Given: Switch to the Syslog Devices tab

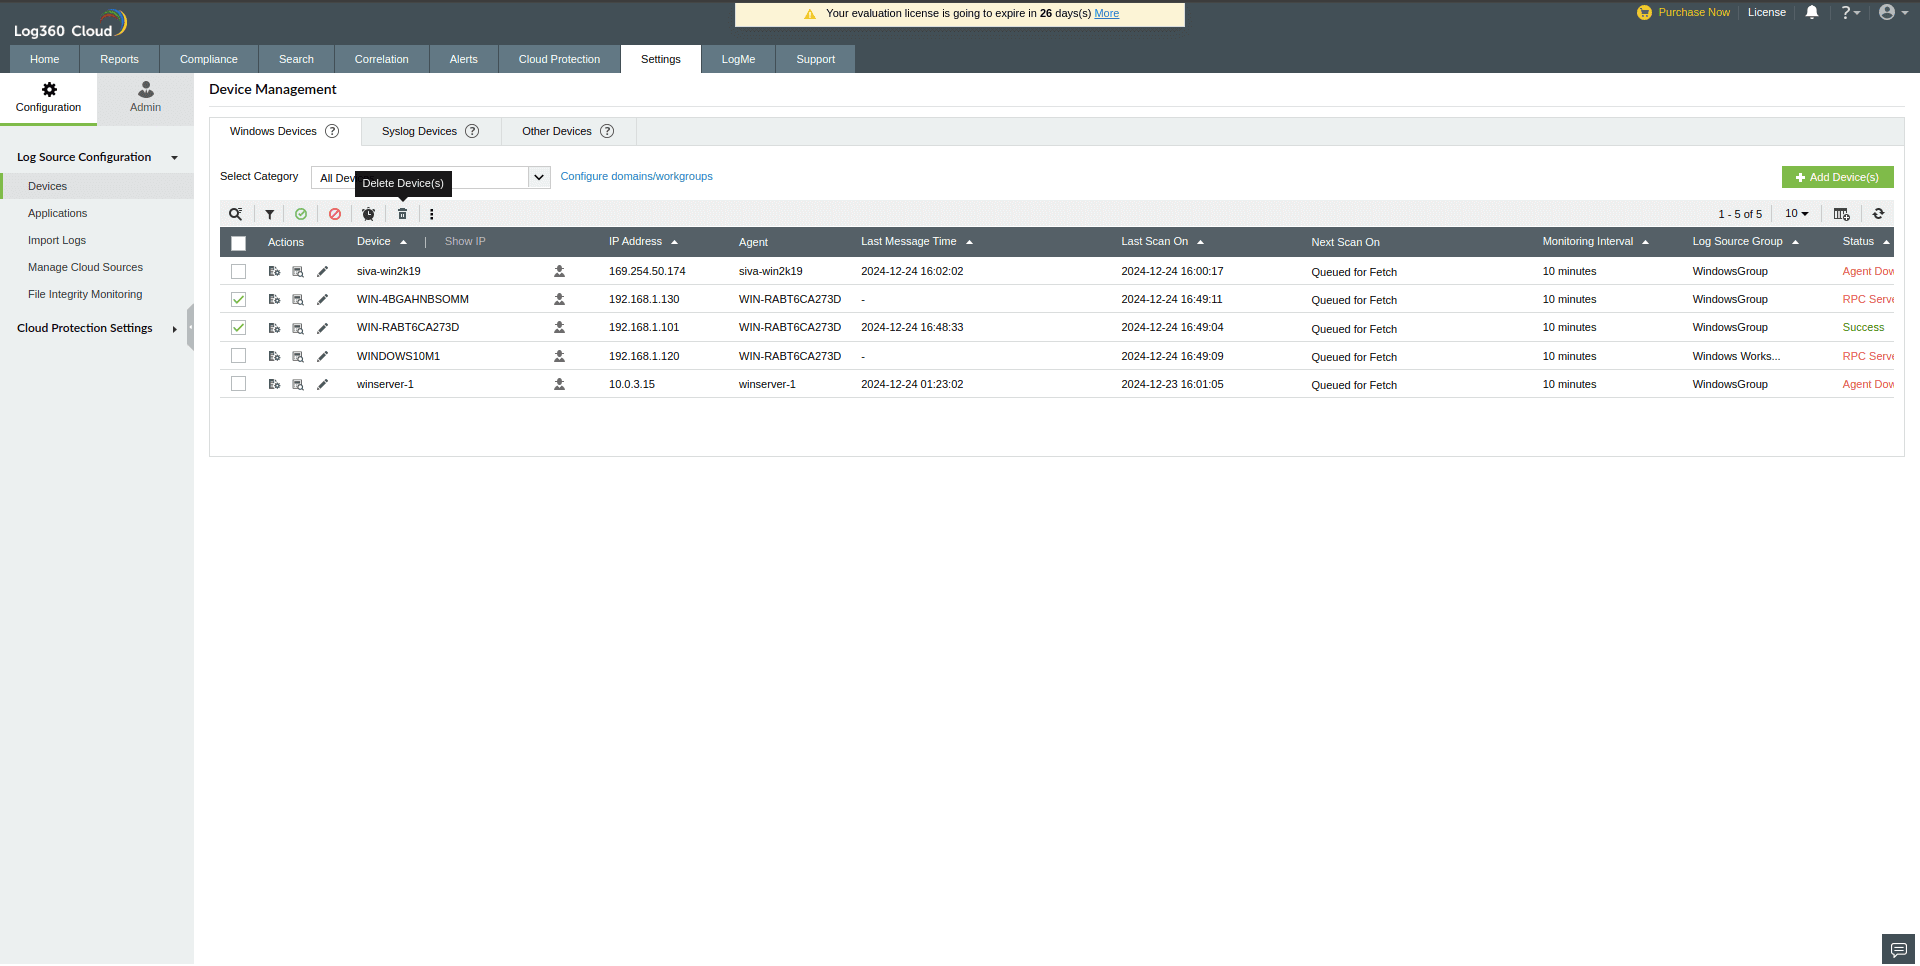Looking at the screenshot, I should 419,130.
